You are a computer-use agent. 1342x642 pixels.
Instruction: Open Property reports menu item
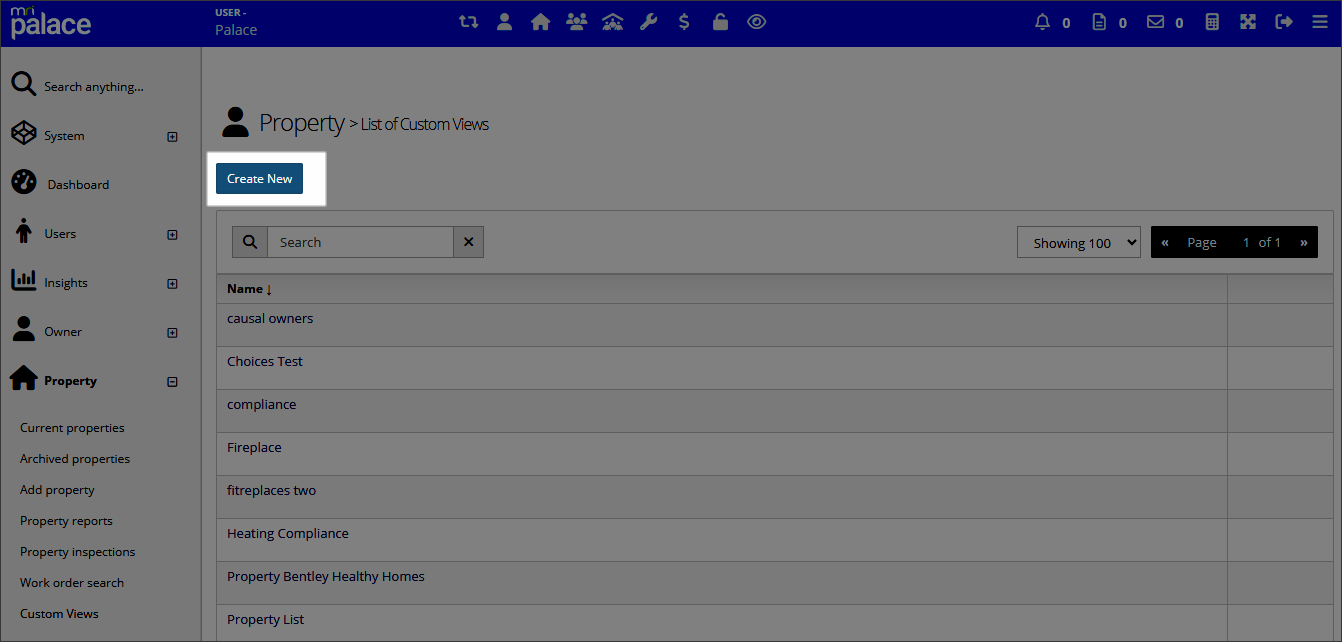pyautogui.click(x=66, y=521)
